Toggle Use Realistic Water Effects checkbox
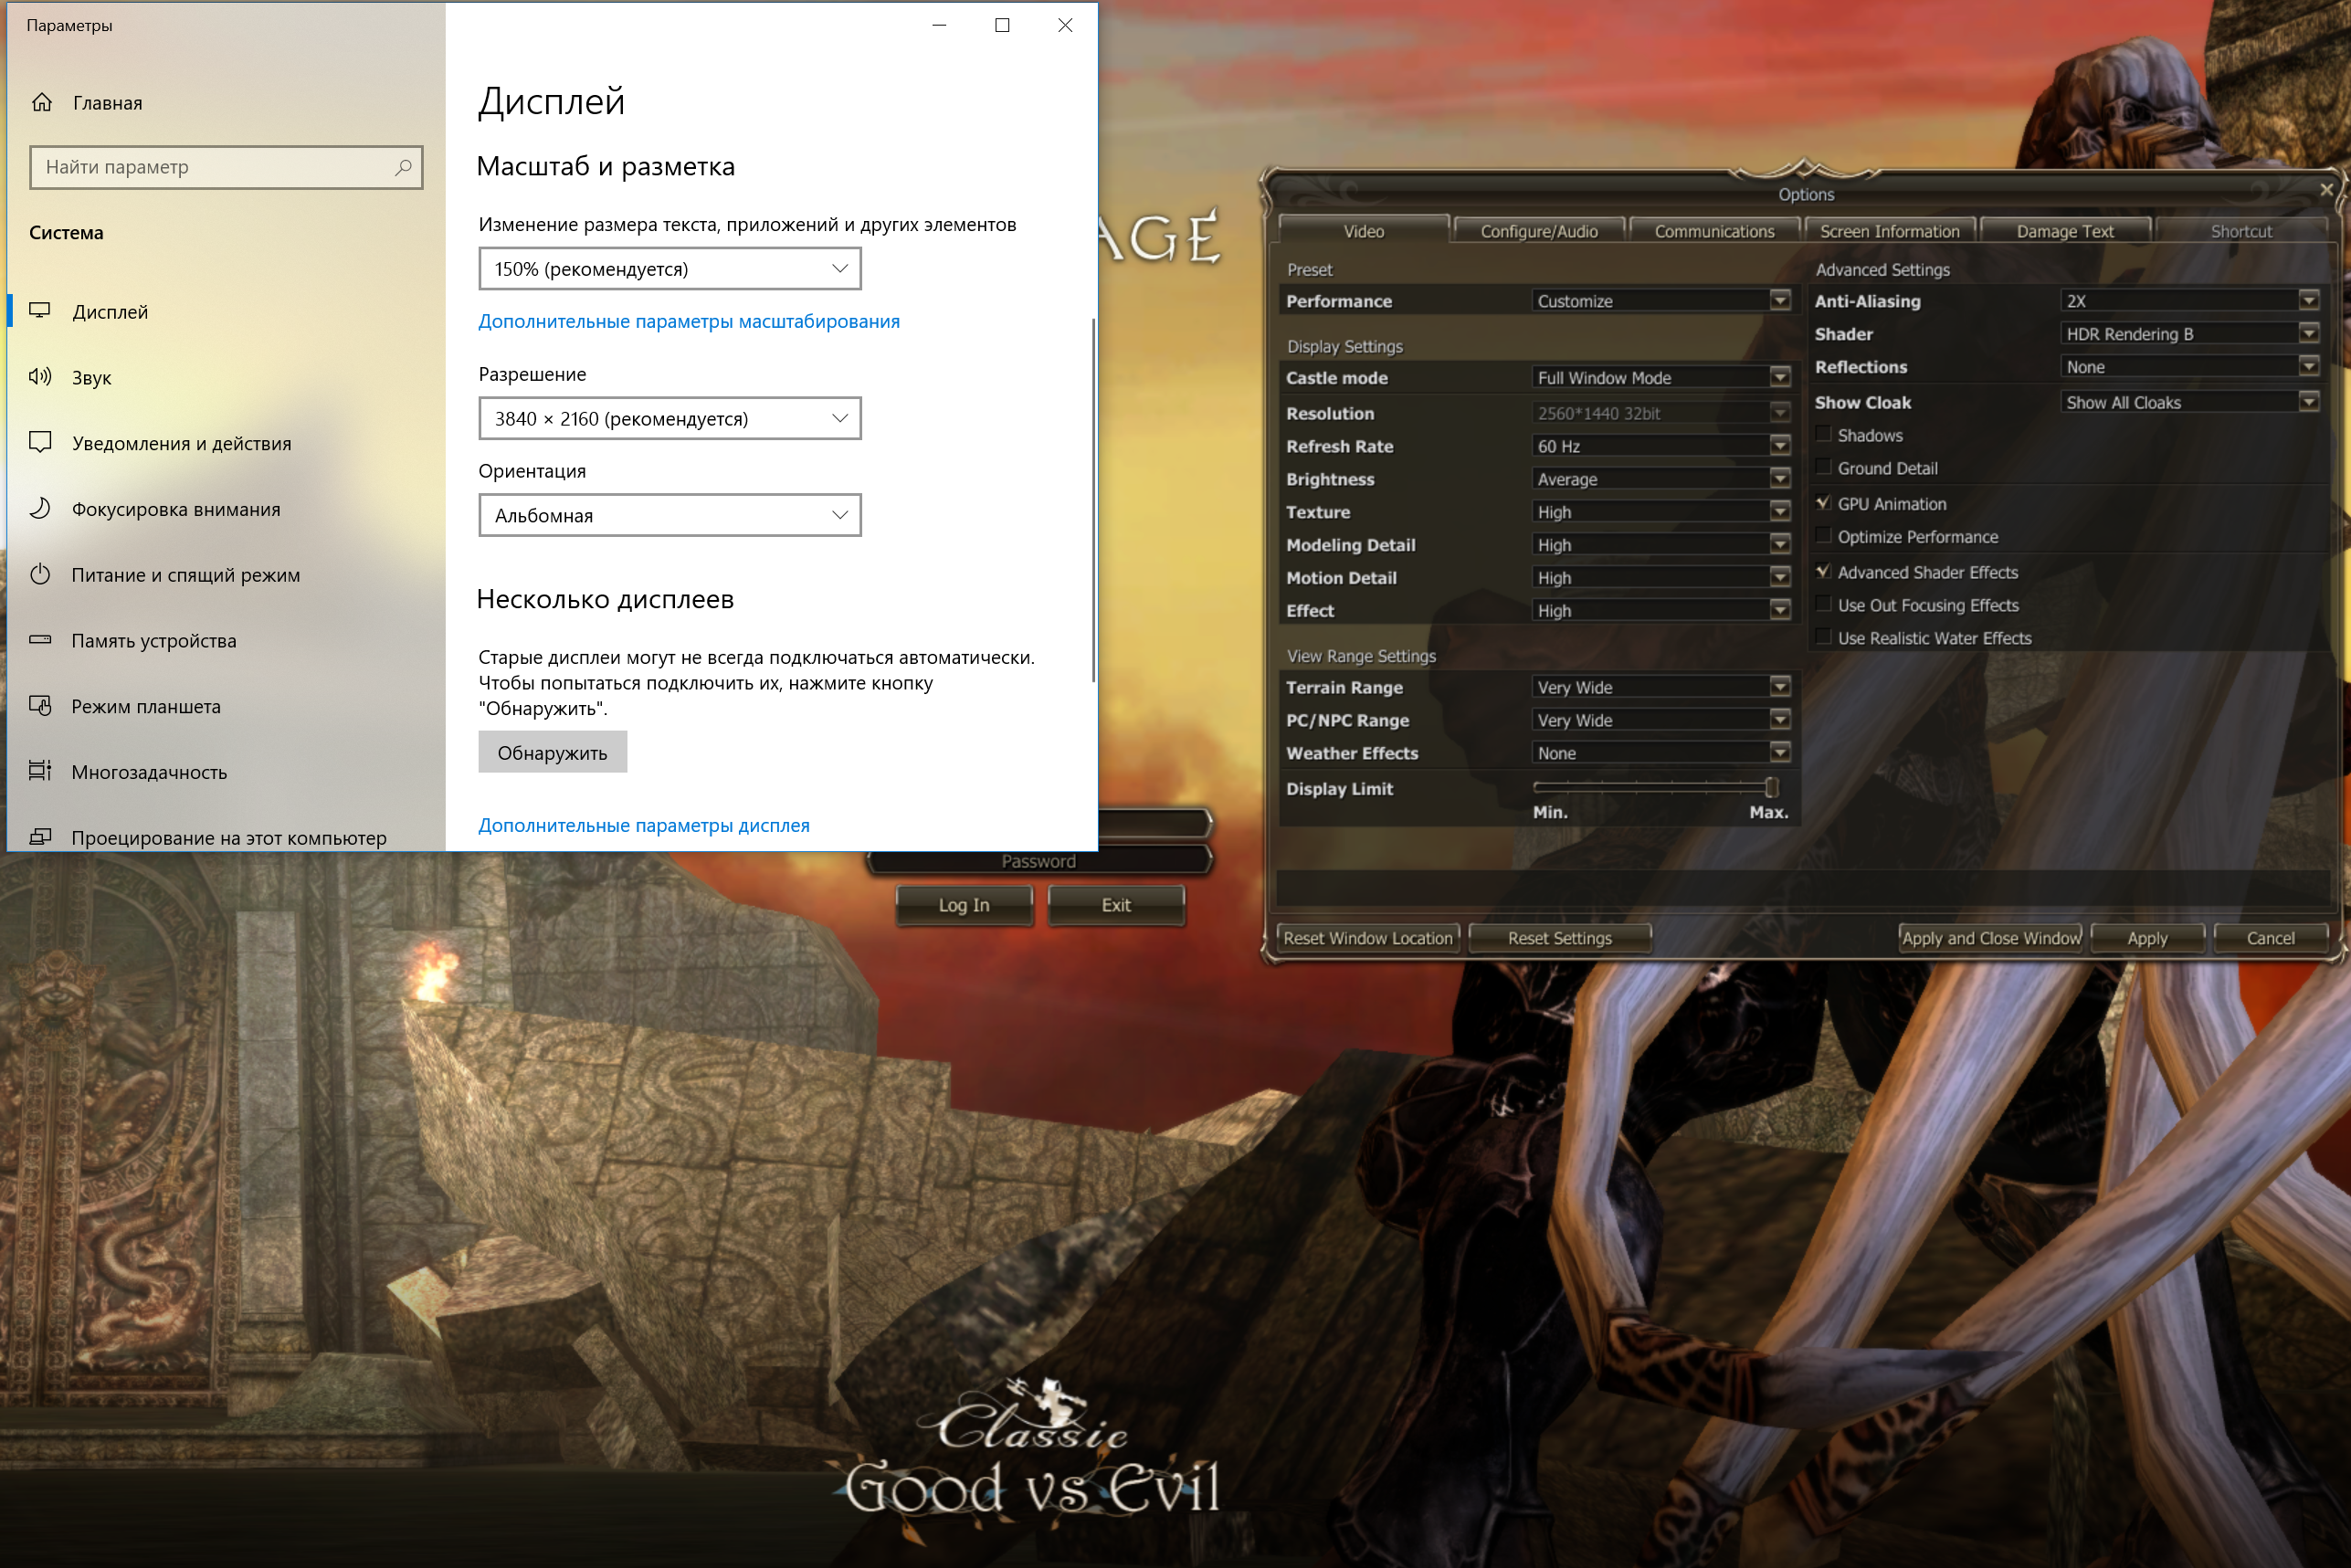Image resolution: width=2351 pixels, height=1568 pixels. click(x=1823, y=637)
